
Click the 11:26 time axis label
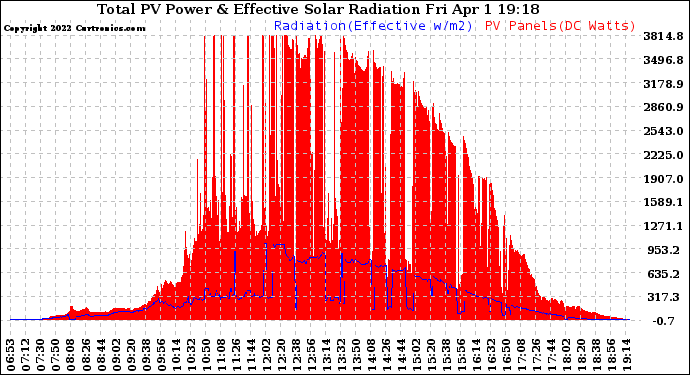[237, 355]
